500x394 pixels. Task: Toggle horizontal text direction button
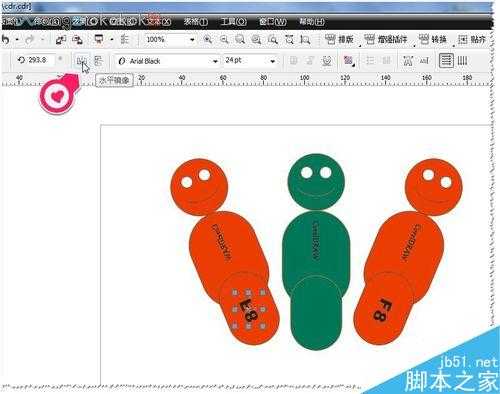446,61
